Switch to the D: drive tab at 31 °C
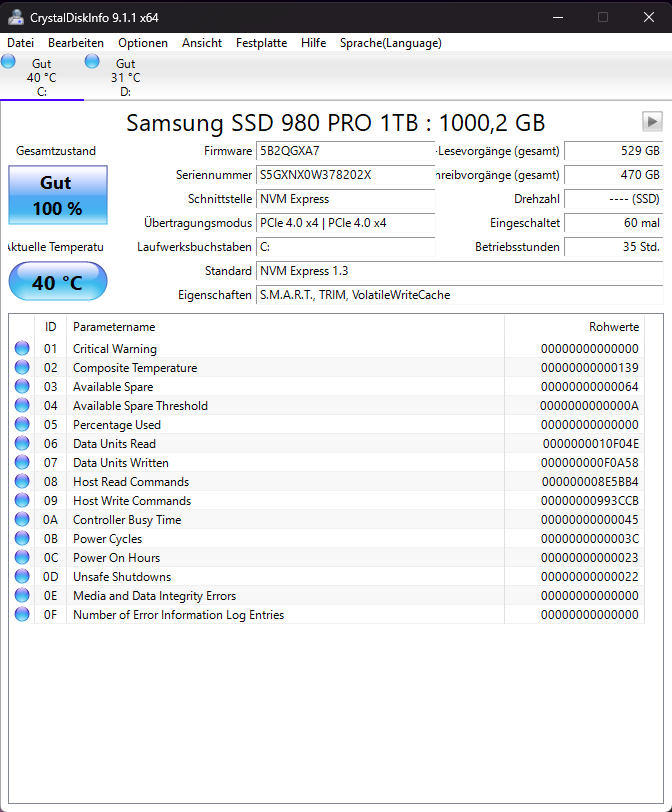 pyautogui.click(x=126, y=77)
